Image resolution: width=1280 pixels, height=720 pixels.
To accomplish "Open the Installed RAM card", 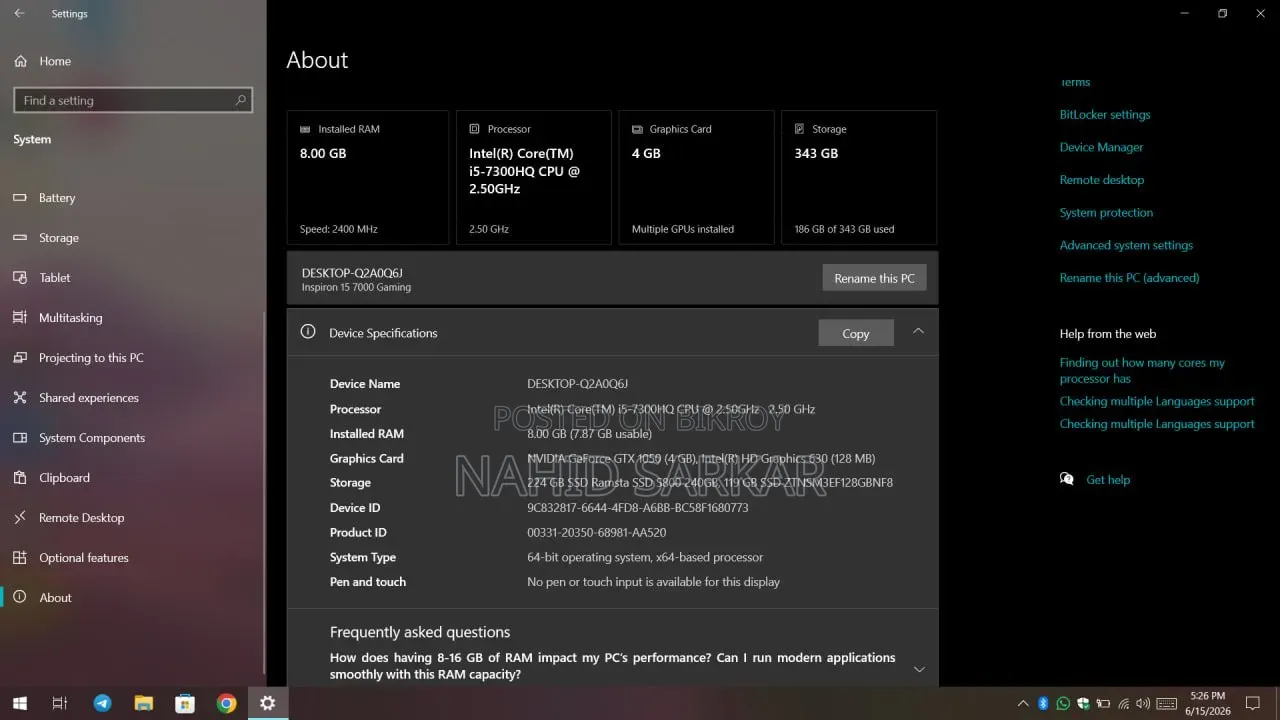I will point(368,177).
